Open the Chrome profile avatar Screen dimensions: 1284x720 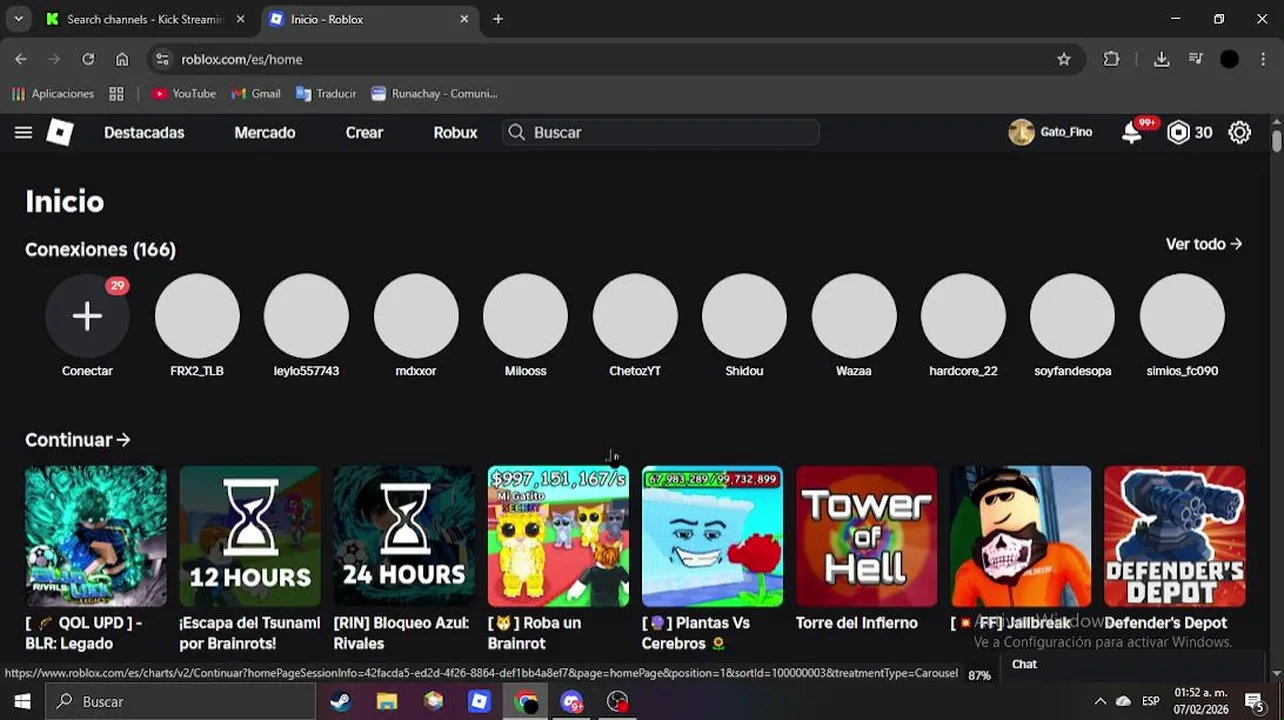point(1230,59)
